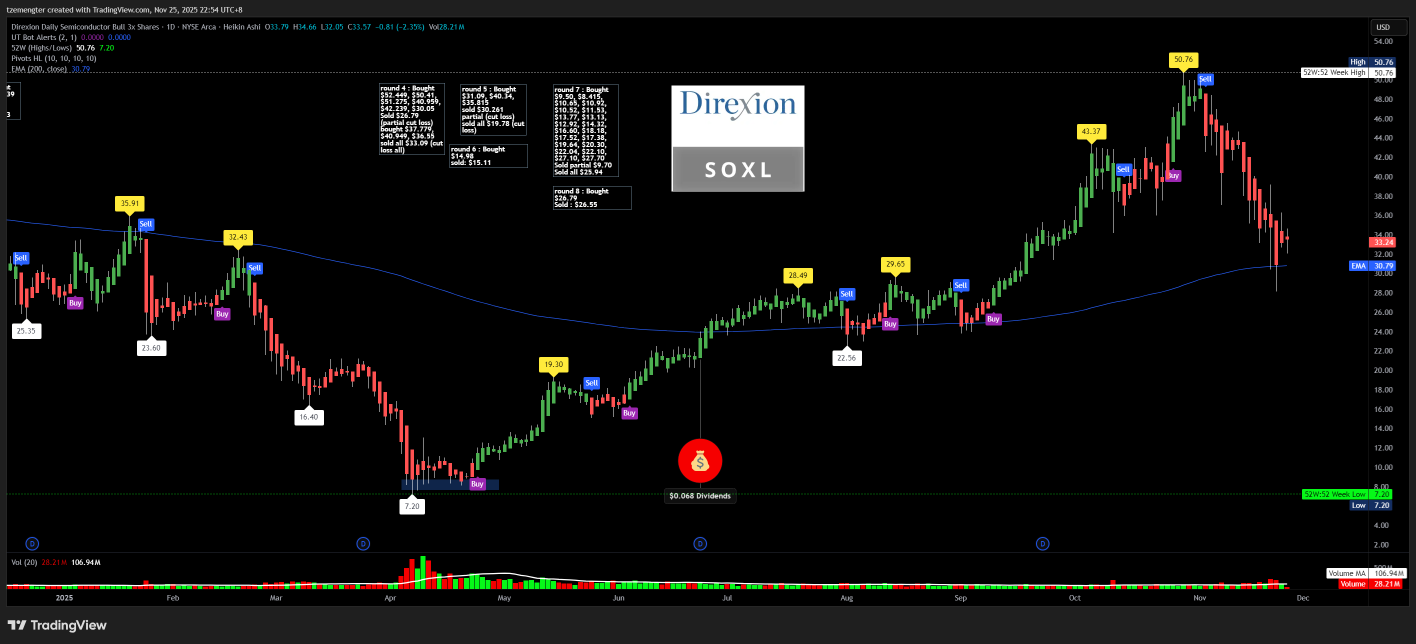
Task: Select the white 23.60 pivot low label
Action: [151, 348]
